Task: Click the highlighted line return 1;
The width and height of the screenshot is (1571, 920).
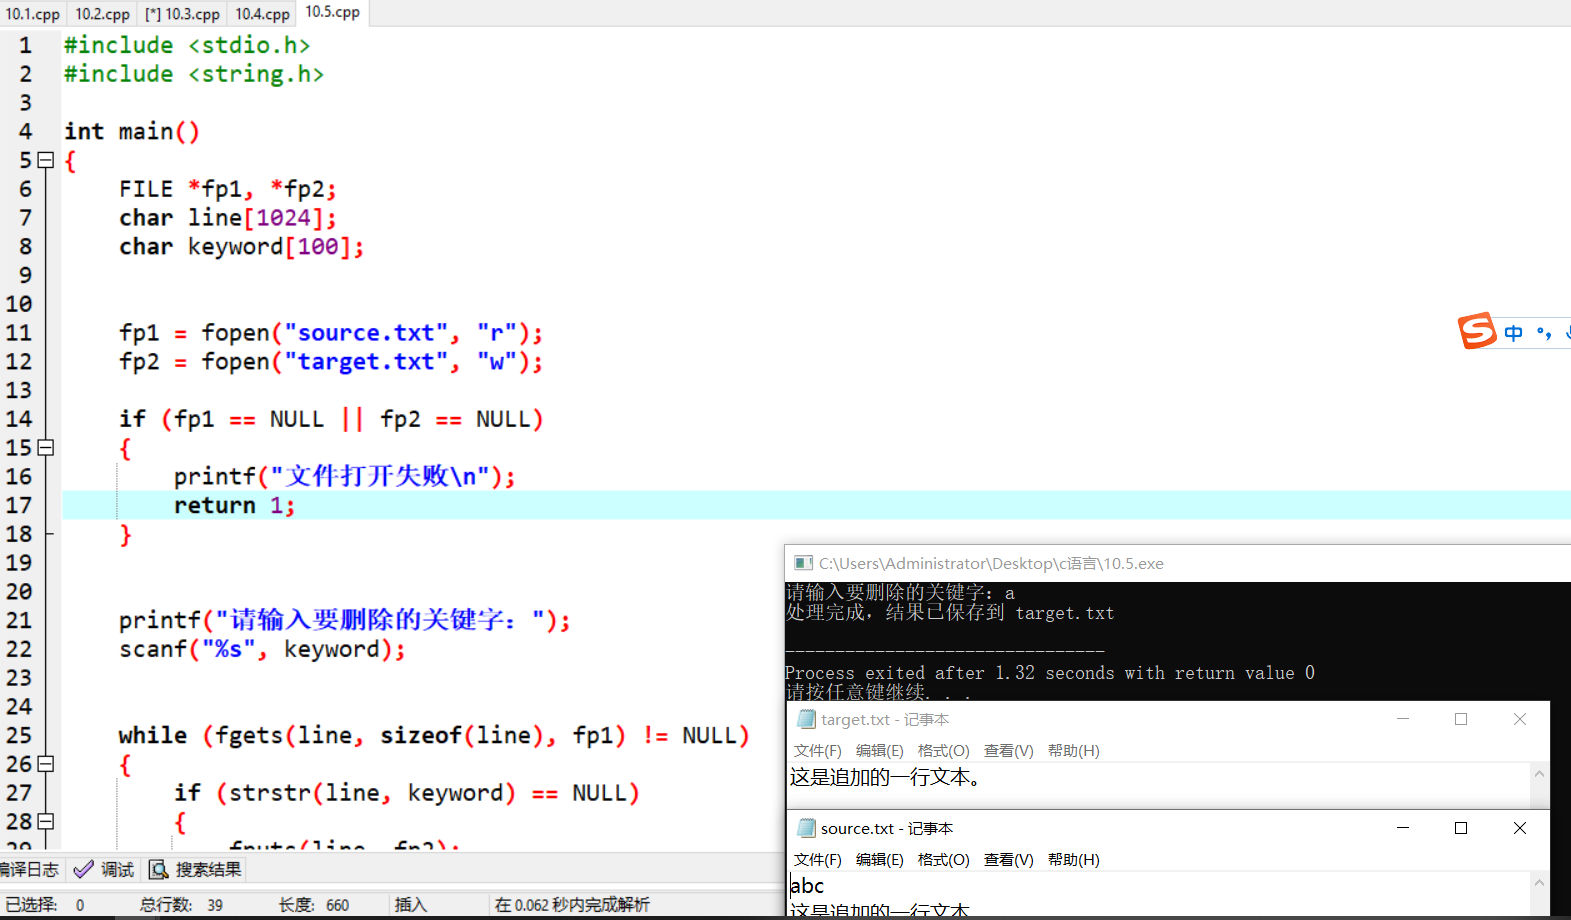Action: click(235, 505)
